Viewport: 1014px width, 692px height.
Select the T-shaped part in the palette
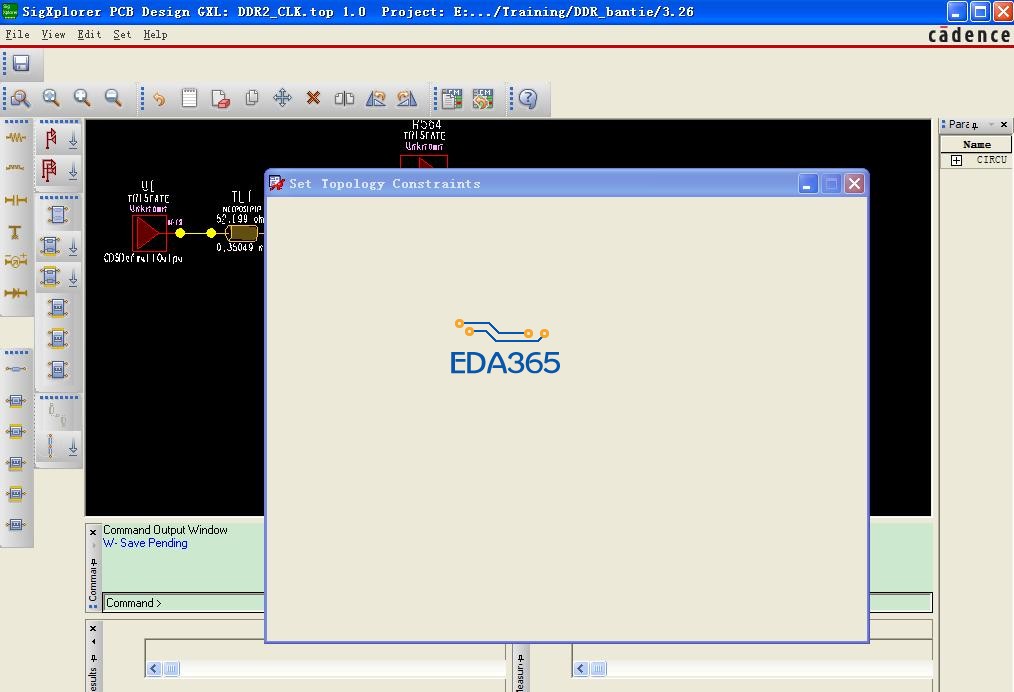[x=15, y=232]
